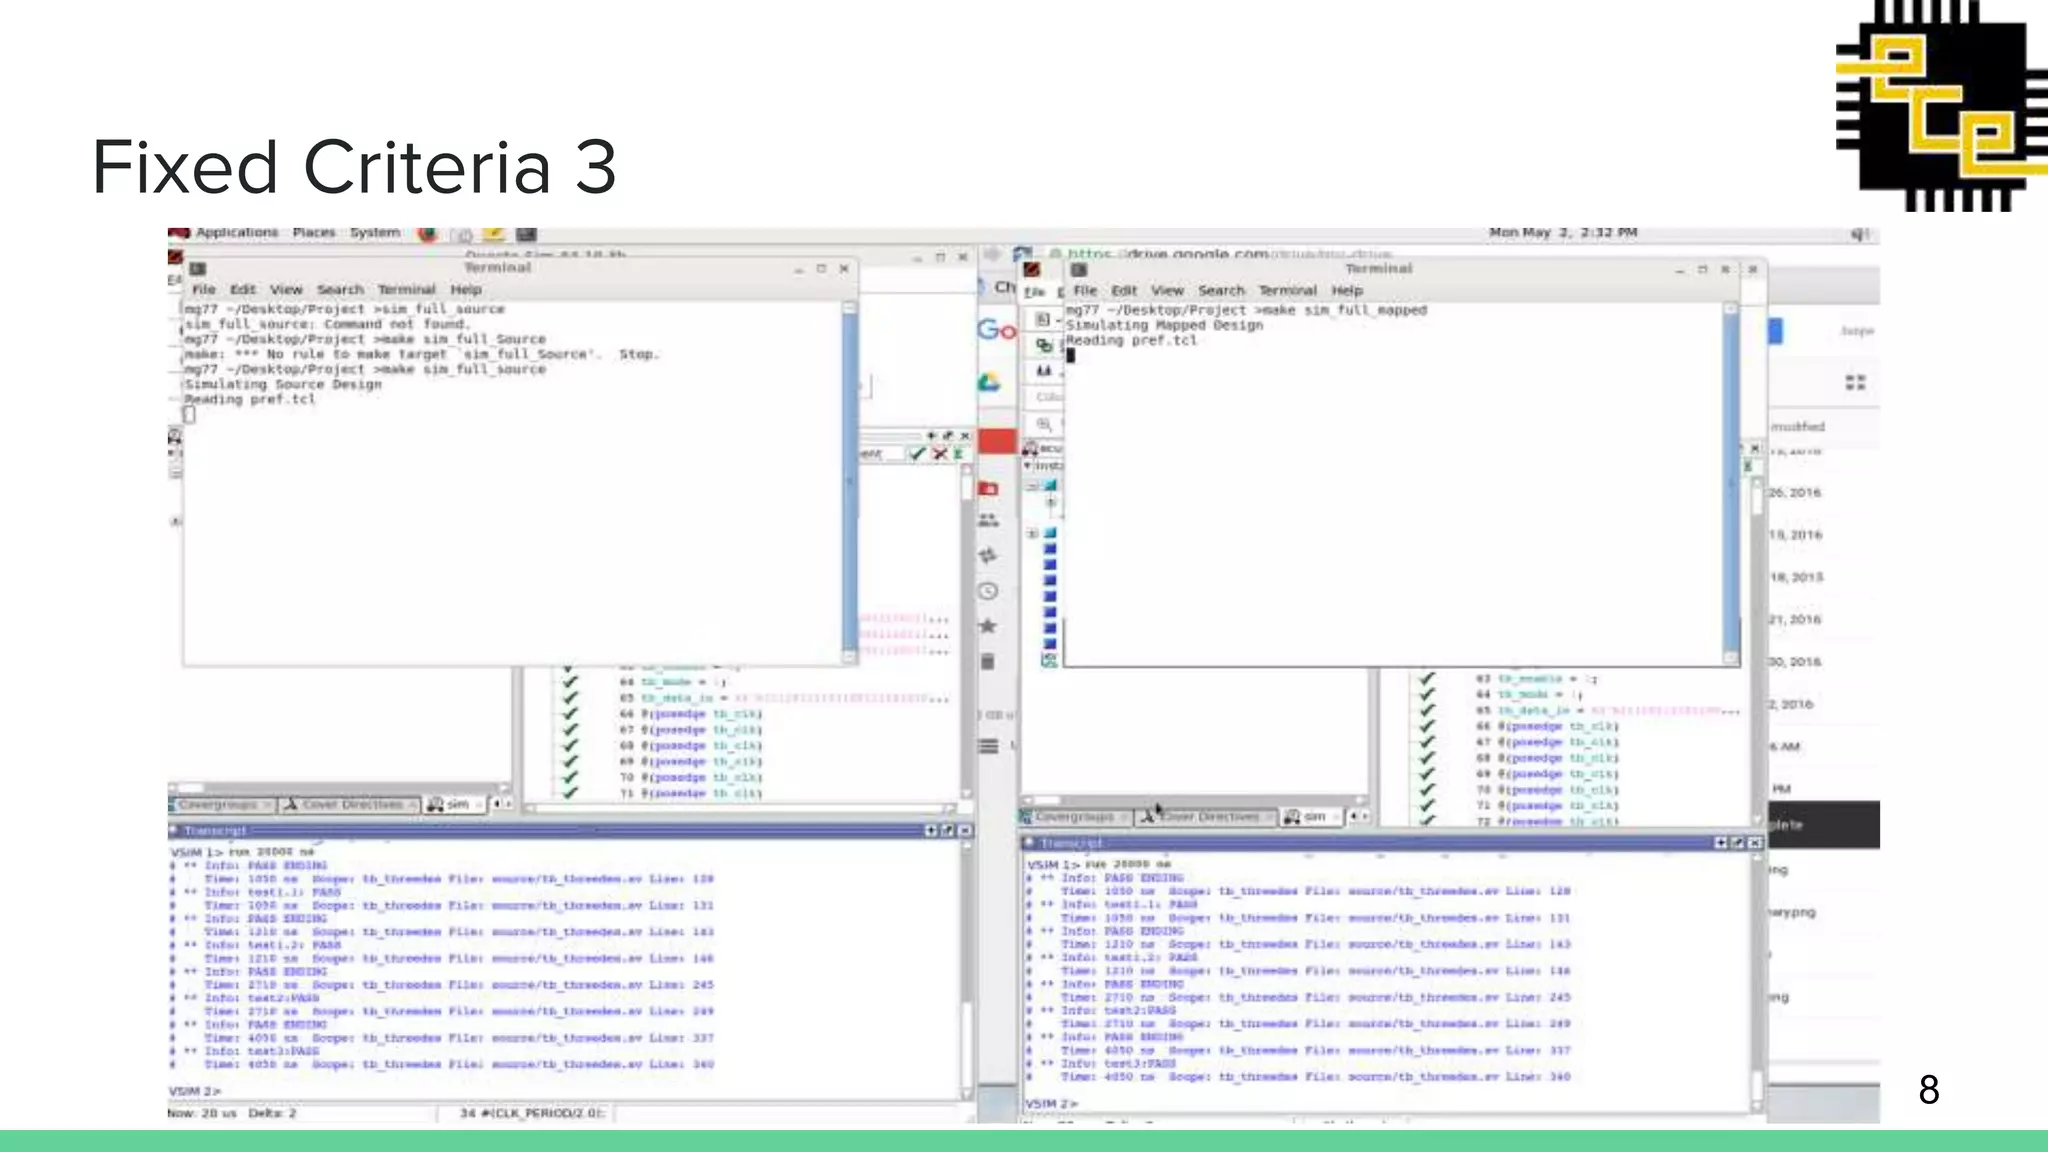2048x1152 pixels.
Task: Click the star Starred icon in Drive sidebar
Action: point(988,626)
